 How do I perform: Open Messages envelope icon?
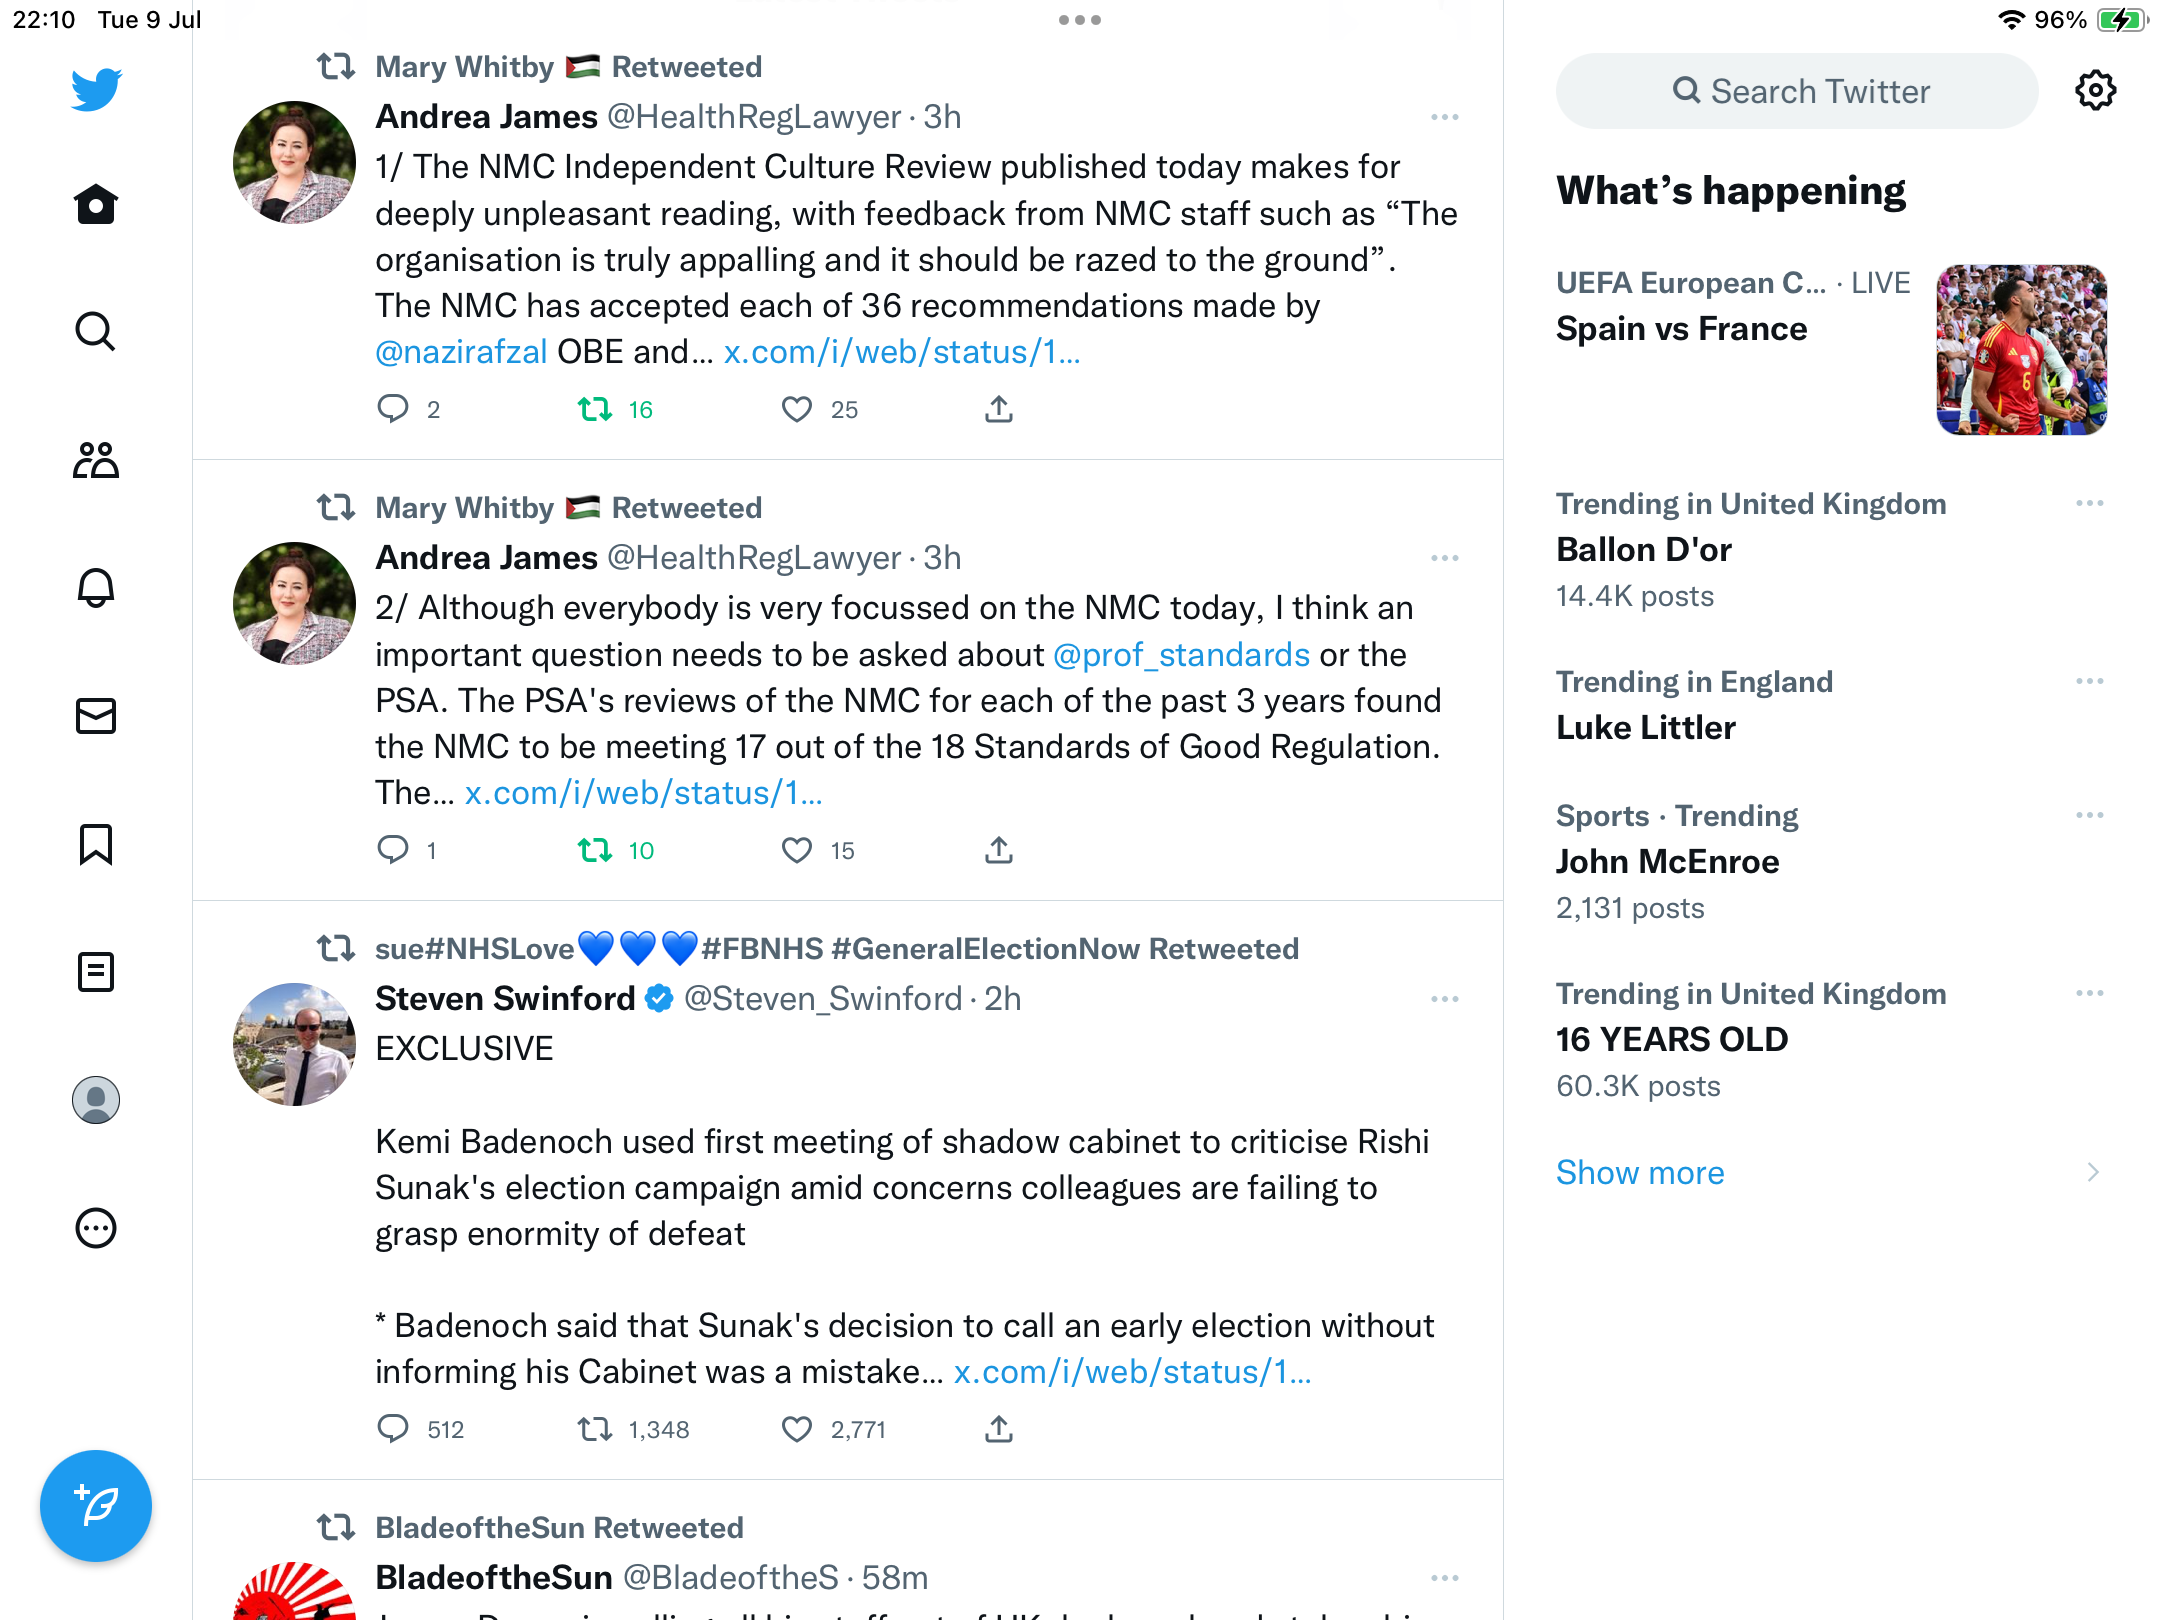[96, 716]
